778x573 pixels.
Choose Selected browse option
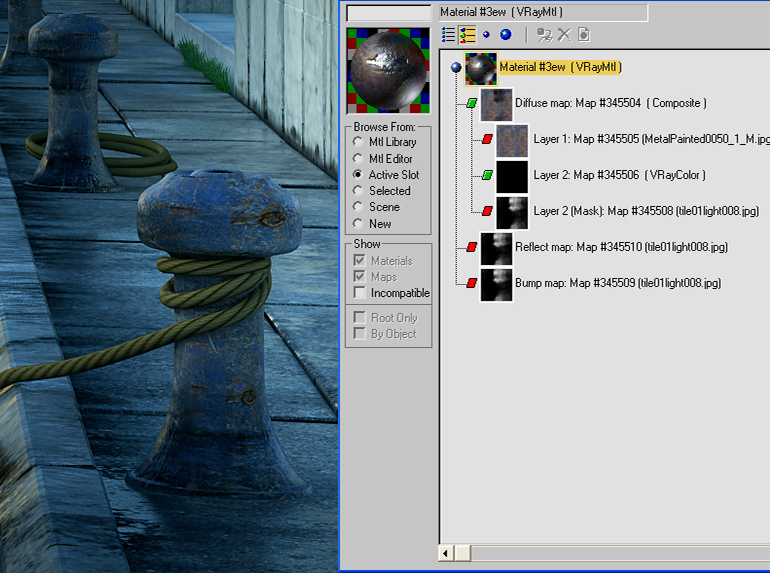coord(358,191)
